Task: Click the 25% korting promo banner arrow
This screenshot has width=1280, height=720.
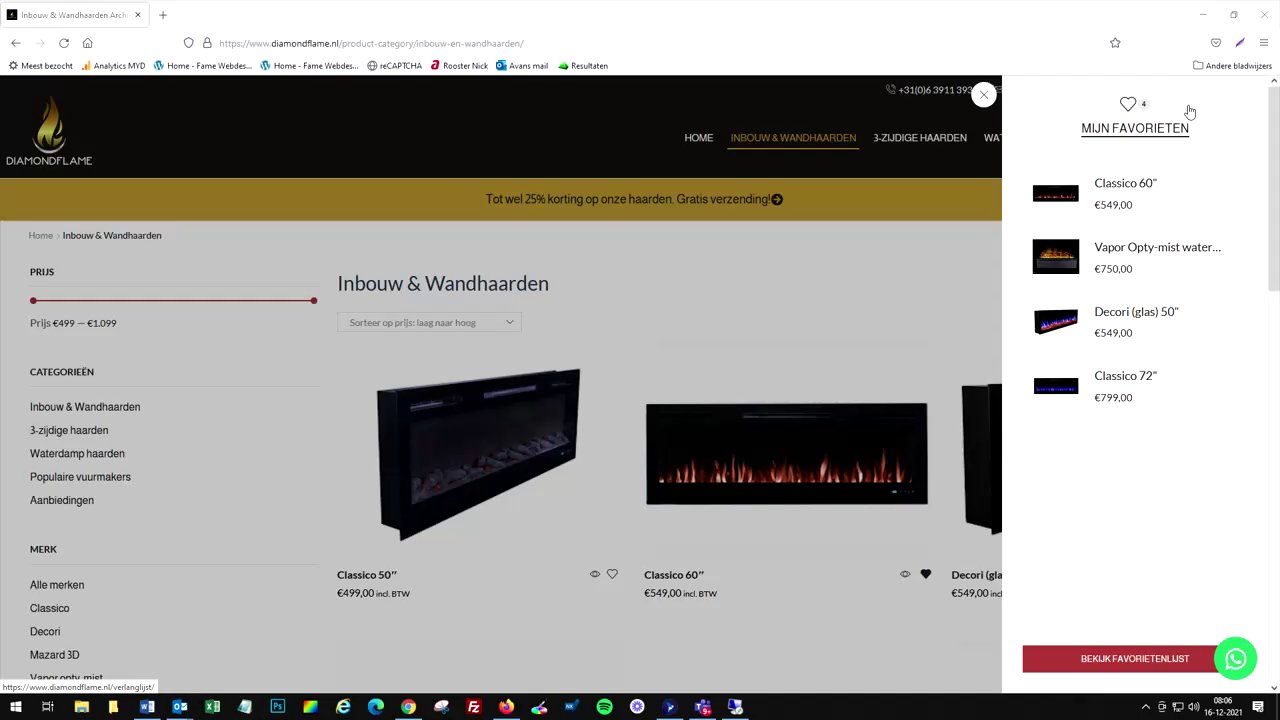Action: [x=777, y=199]
